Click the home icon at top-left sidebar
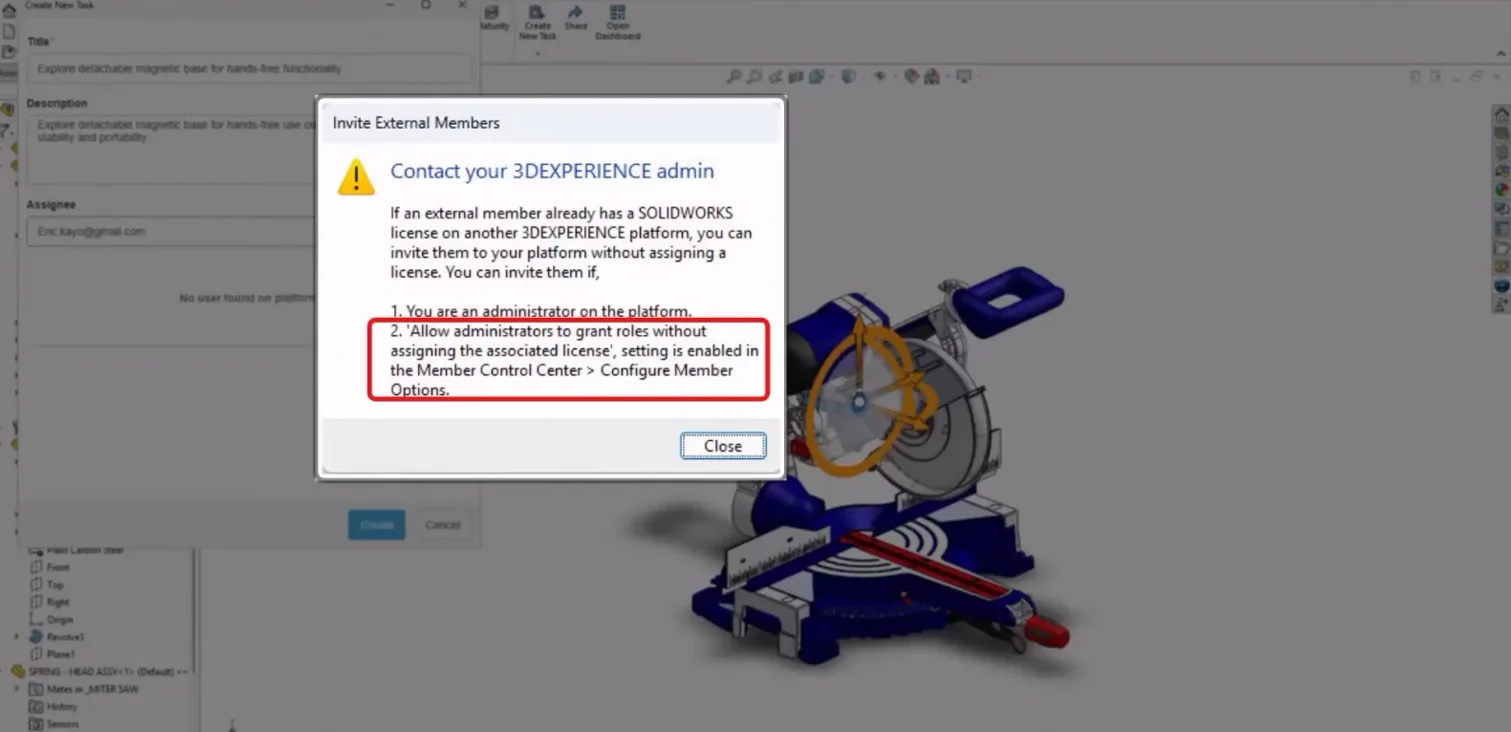The image size is (1511, 732). point(8,10)
